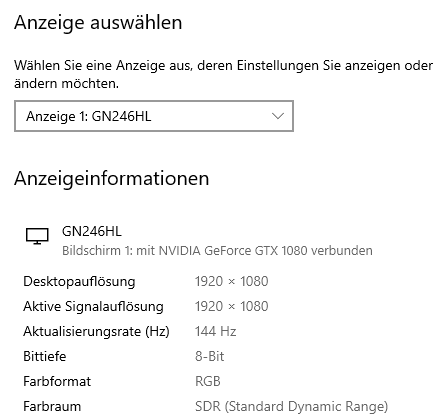Click the 144 Hz refresh rate value

coord(216,331)
